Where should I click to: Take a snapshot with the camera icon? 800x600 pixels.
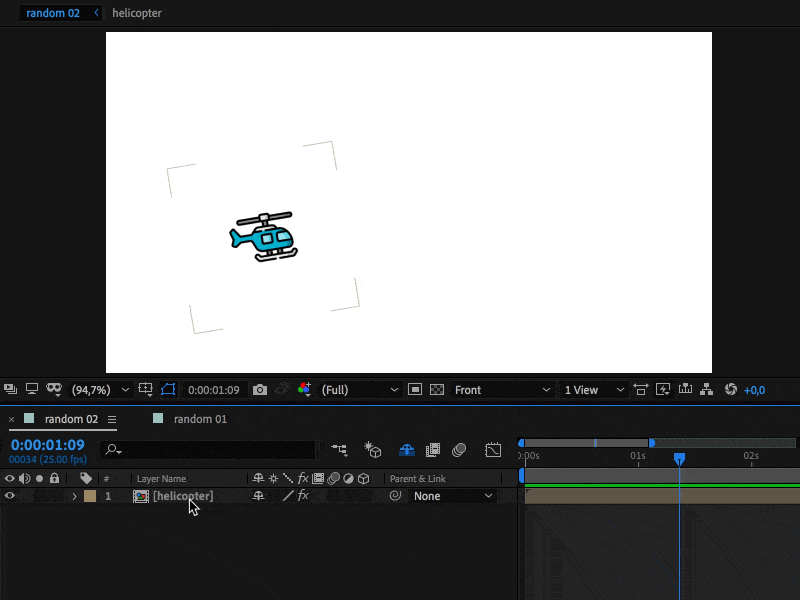click(x=260, y=390)
